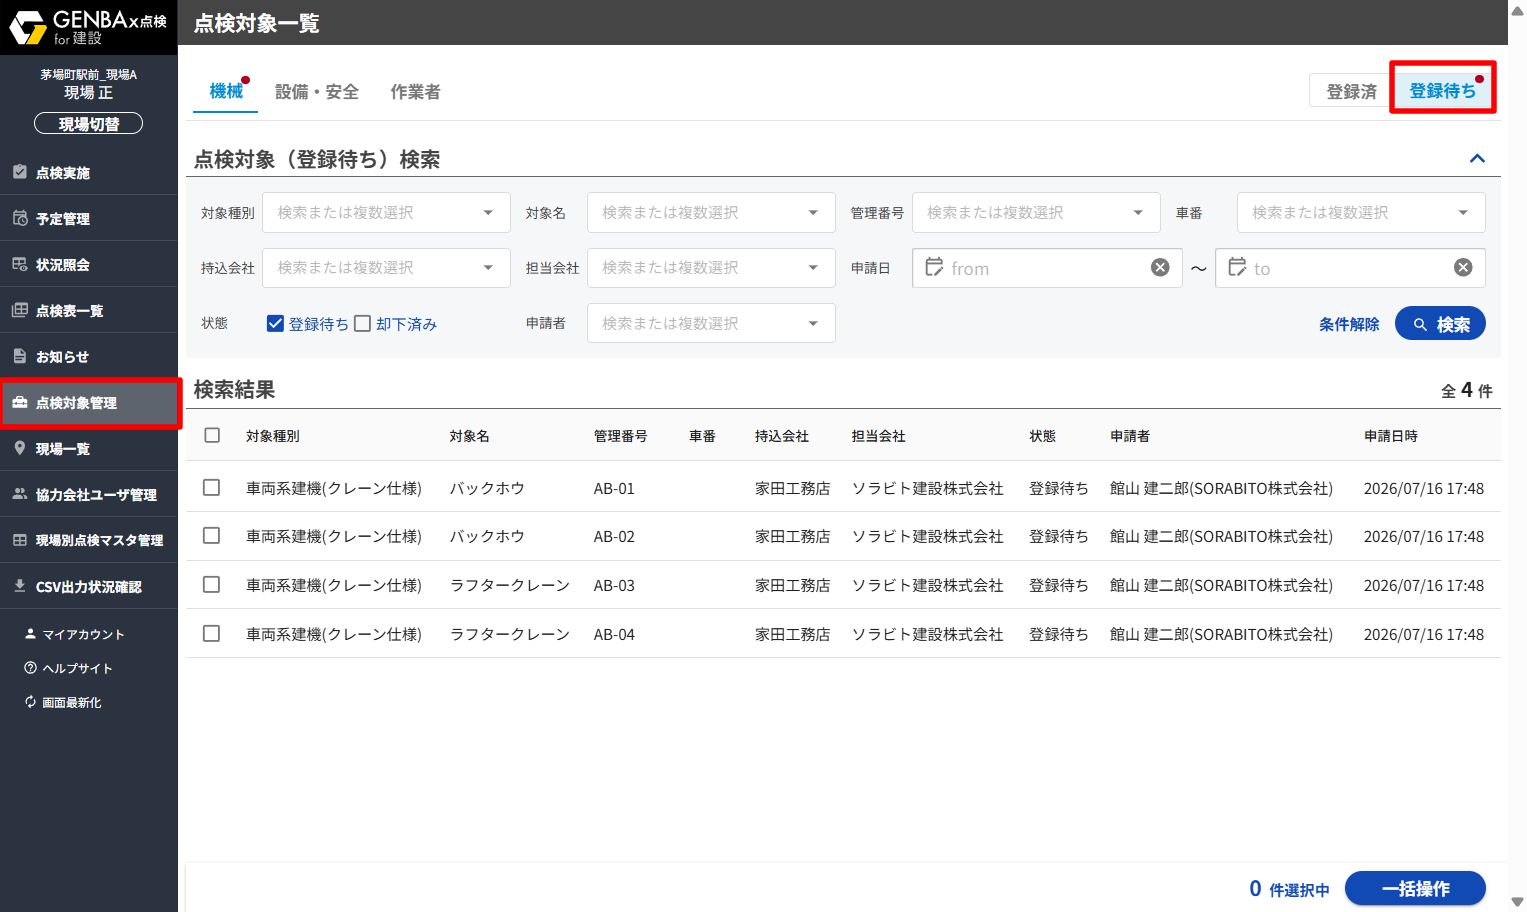The height and width of the screenshot is (912, 1527).
Task: Click the 現場別点検マスタ管理 grid icon
Action: [x=20, y=540]
